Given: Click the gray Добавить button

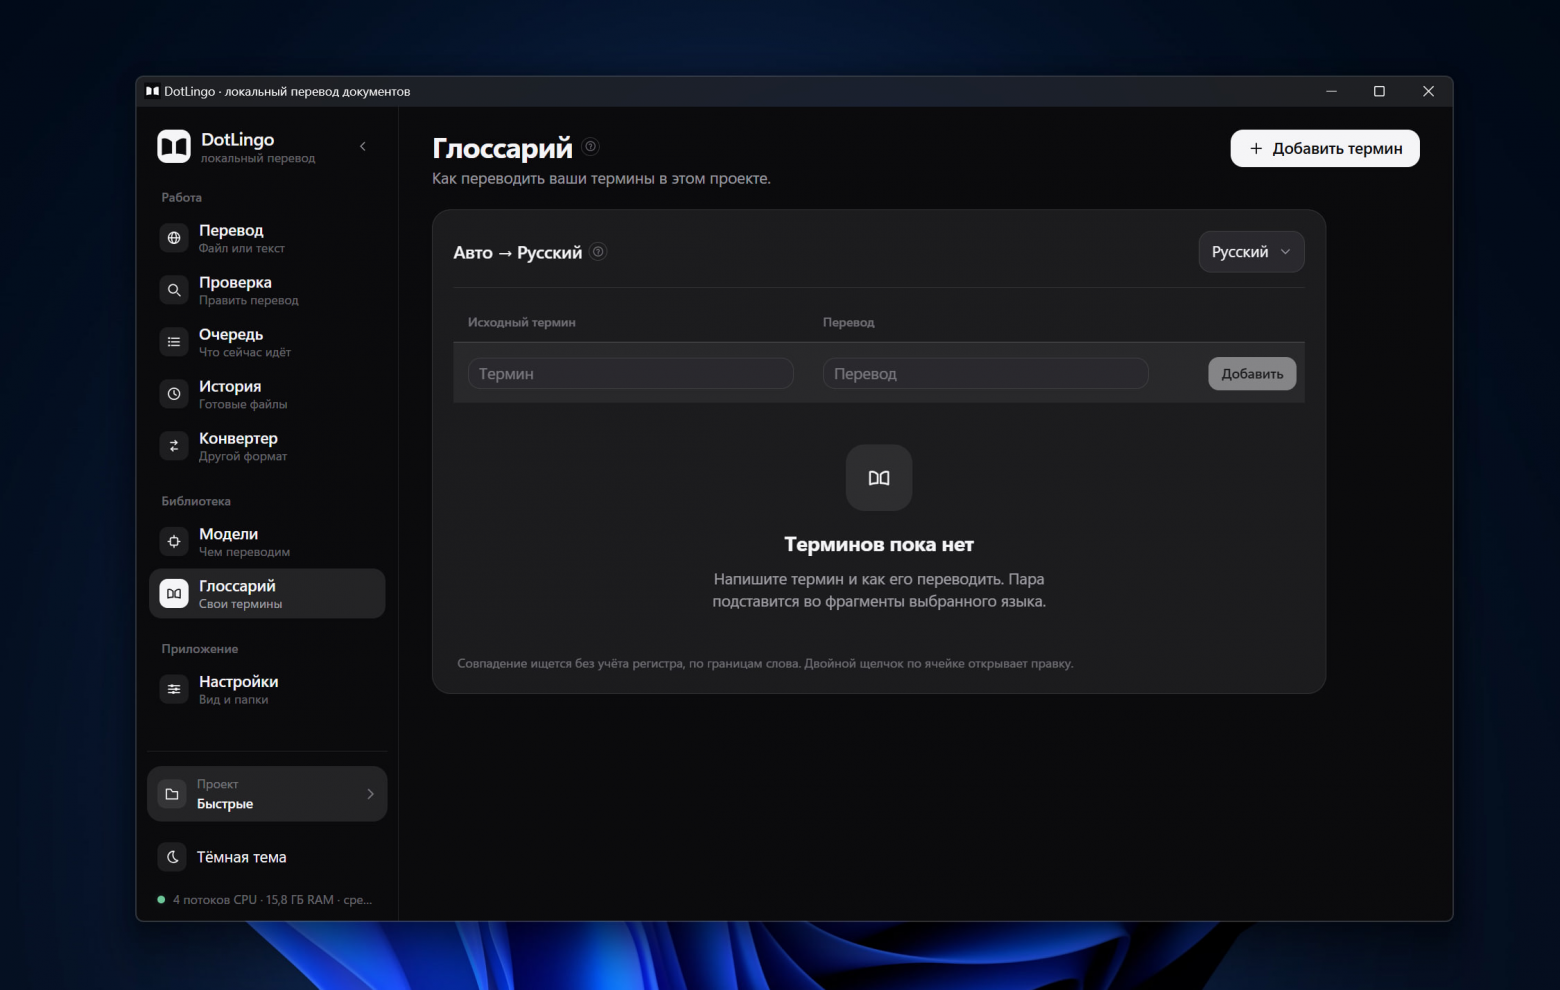Looking at the screenshot, I should tap(1252, 374).
